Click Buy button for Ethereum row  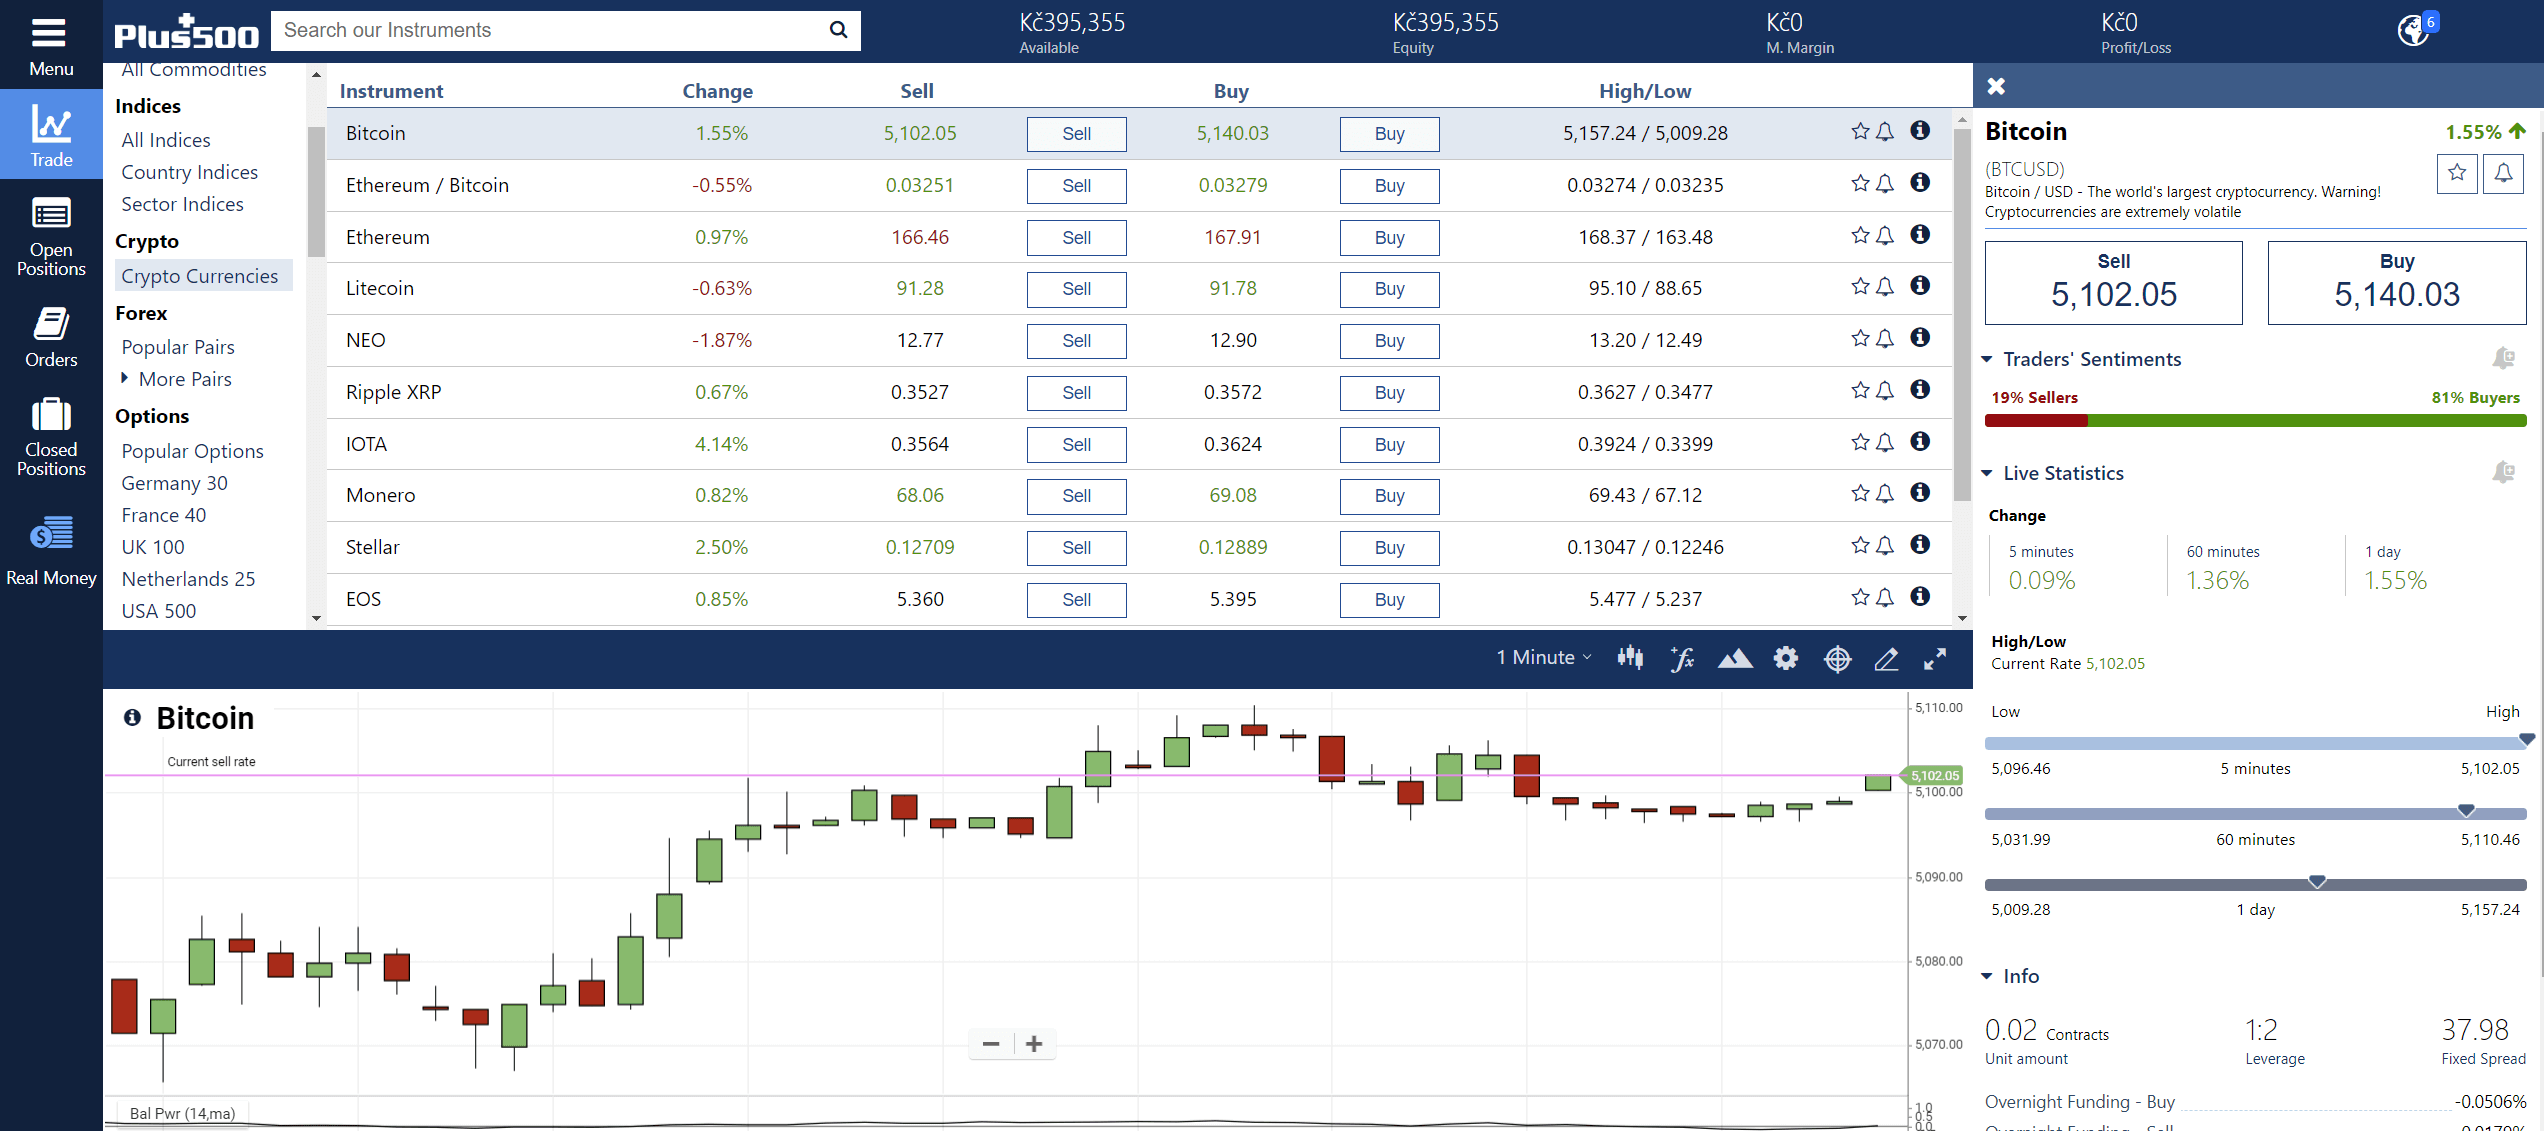tap(1389, 238)
